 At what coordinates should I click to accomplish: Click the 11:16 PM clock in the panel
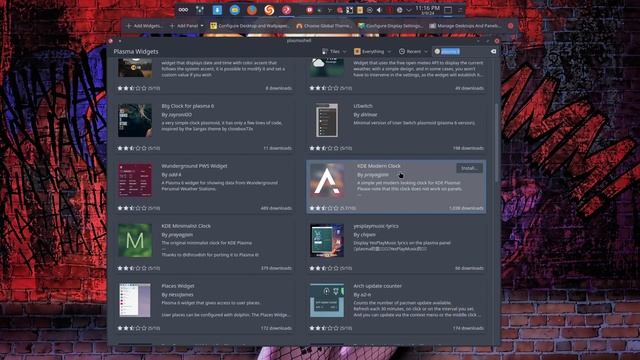coord(427,10)
